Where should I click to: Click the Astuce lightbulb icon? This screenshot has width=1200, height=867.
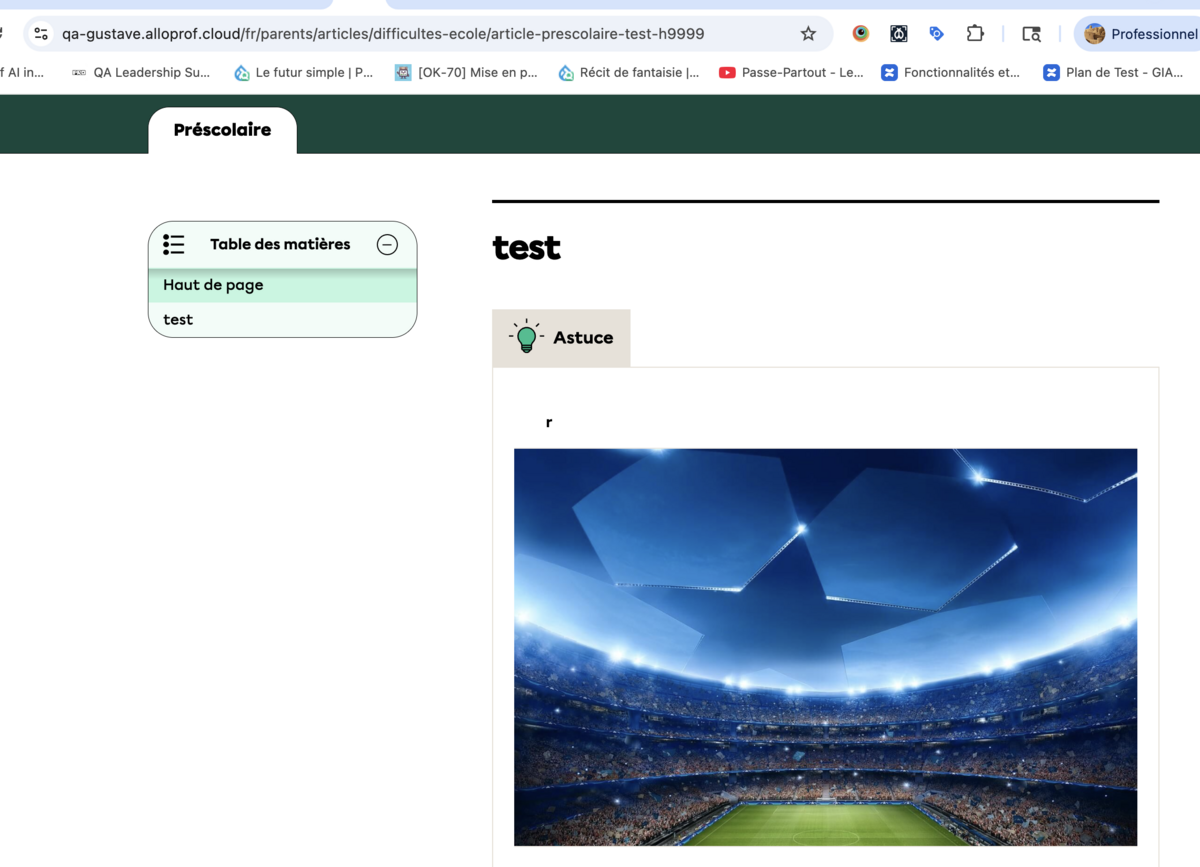click(526, 337)
